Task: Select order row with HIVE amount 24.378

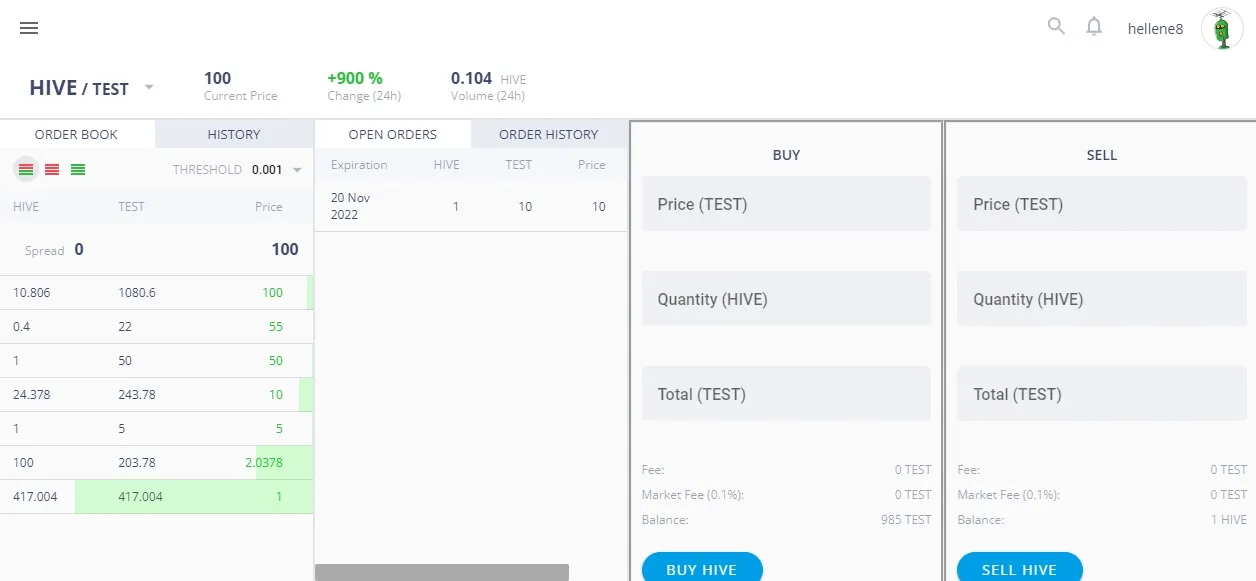Action: click(x=156, y=395)
